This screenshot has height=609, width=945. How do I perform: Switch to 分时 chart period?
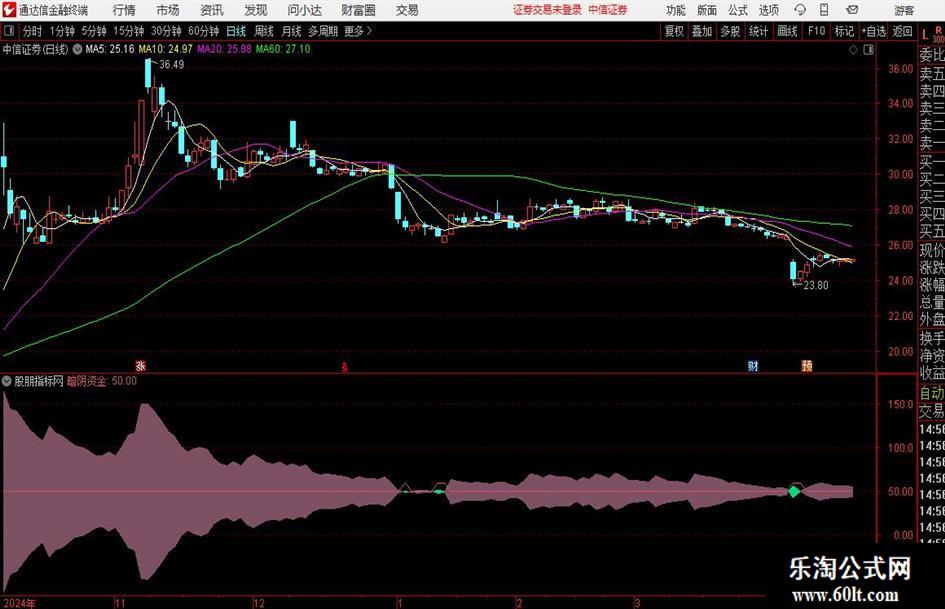click(32, 31)
